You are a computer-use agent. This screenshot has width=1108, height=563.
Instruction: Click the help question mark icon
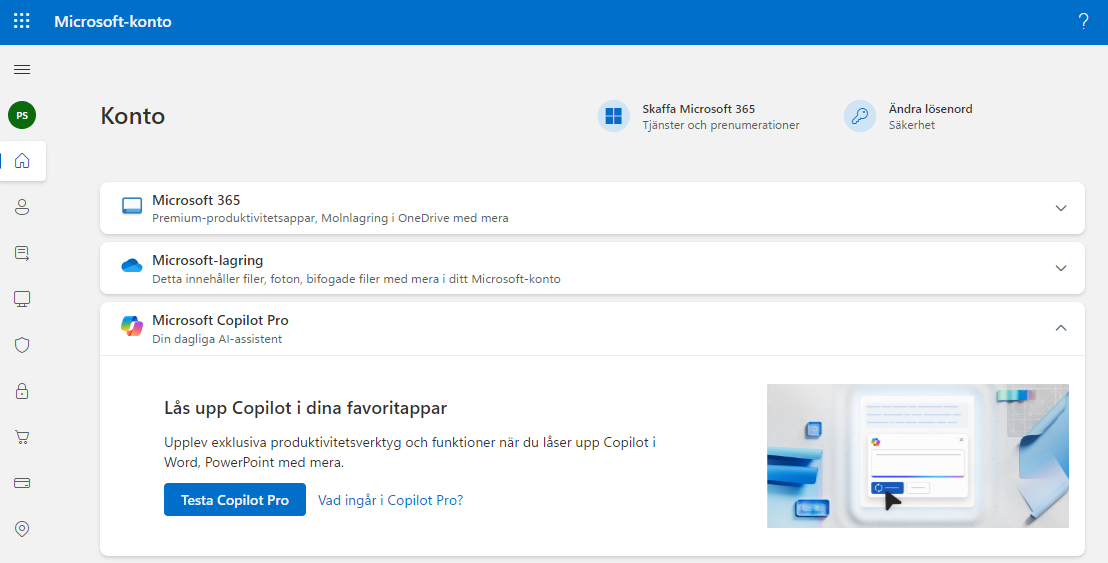click(1083, 21)
